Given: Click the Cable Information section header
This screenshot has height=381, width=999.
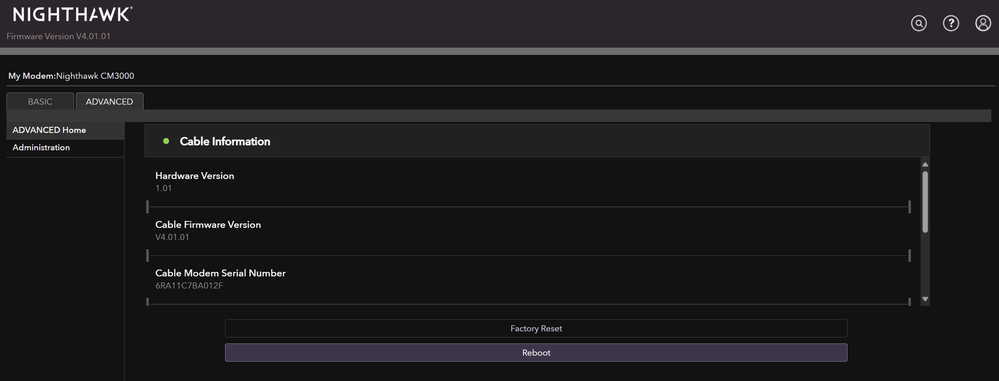Looking at the screenshot, I should [536, 141].
